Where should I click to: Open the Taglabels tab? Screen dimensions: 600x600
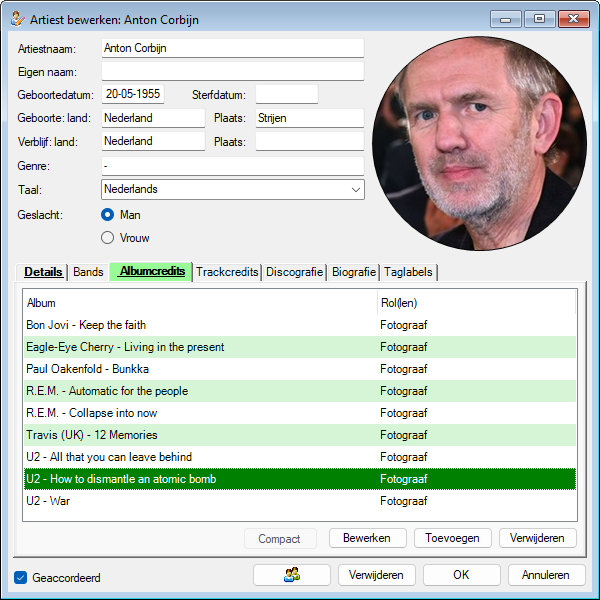click(x=408, y=272)
